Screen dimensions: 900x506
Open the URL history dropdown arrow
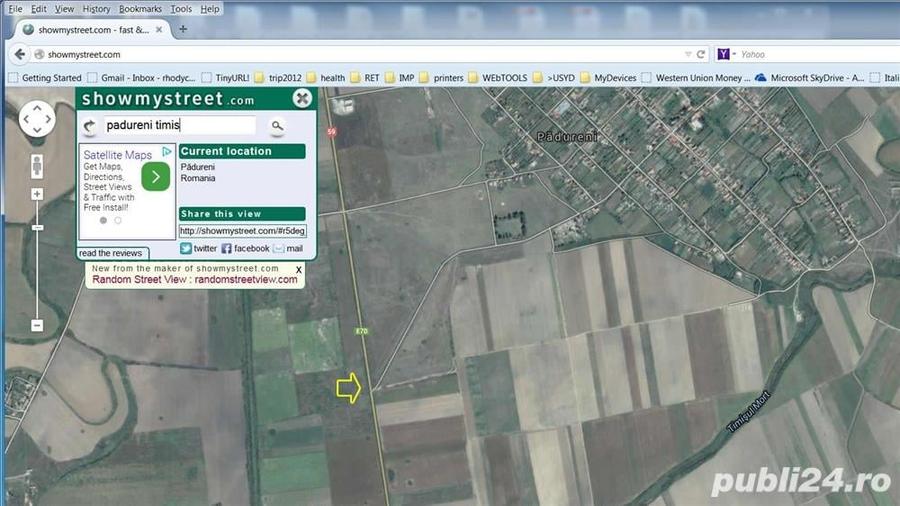[x=688, y=54]
